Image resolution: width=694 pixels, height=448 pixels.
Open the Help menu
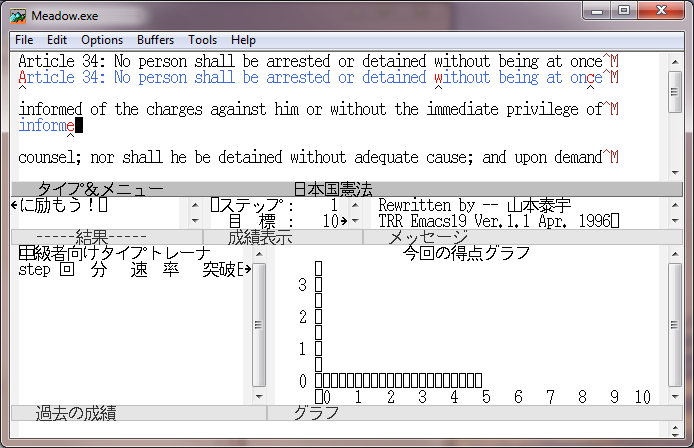tap(243, 40)
